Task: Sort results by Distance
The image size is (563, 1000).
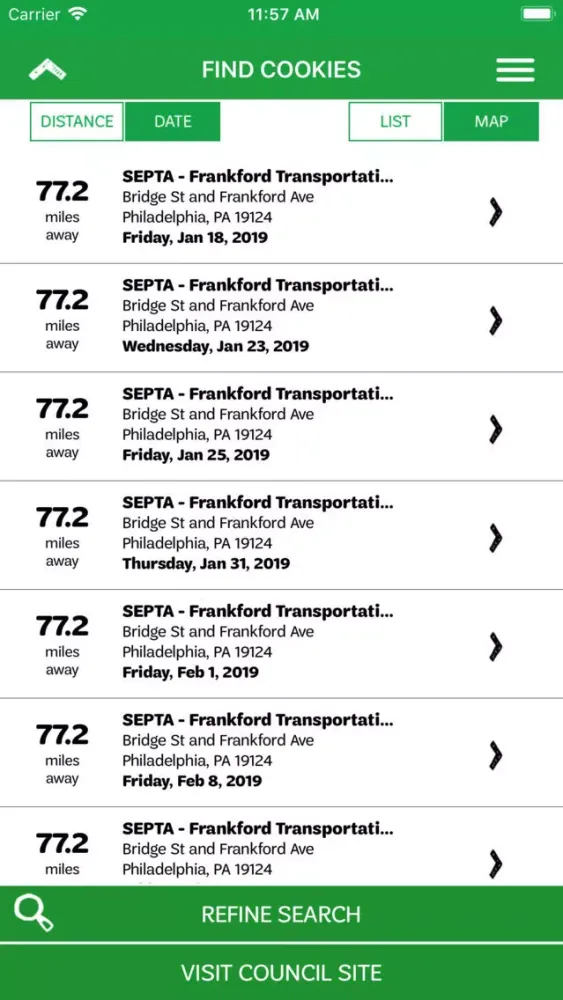Action: (77, 121)
